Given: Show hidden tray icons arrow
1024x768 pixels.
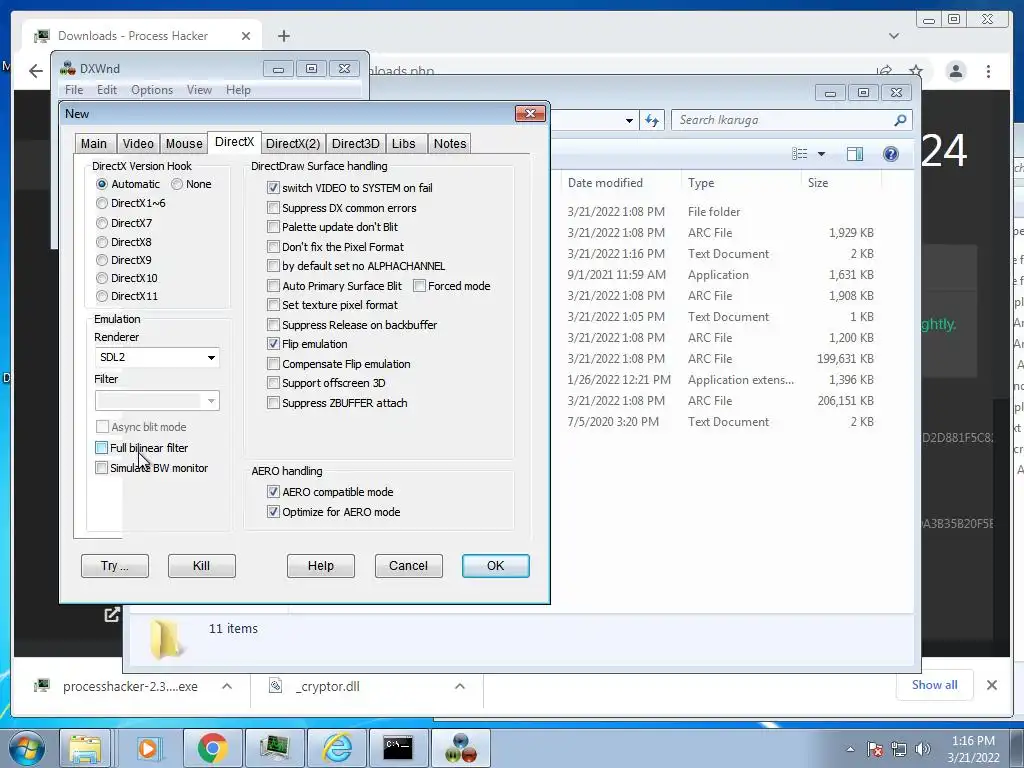Looking at the screenshot, I should pos(850,749).
